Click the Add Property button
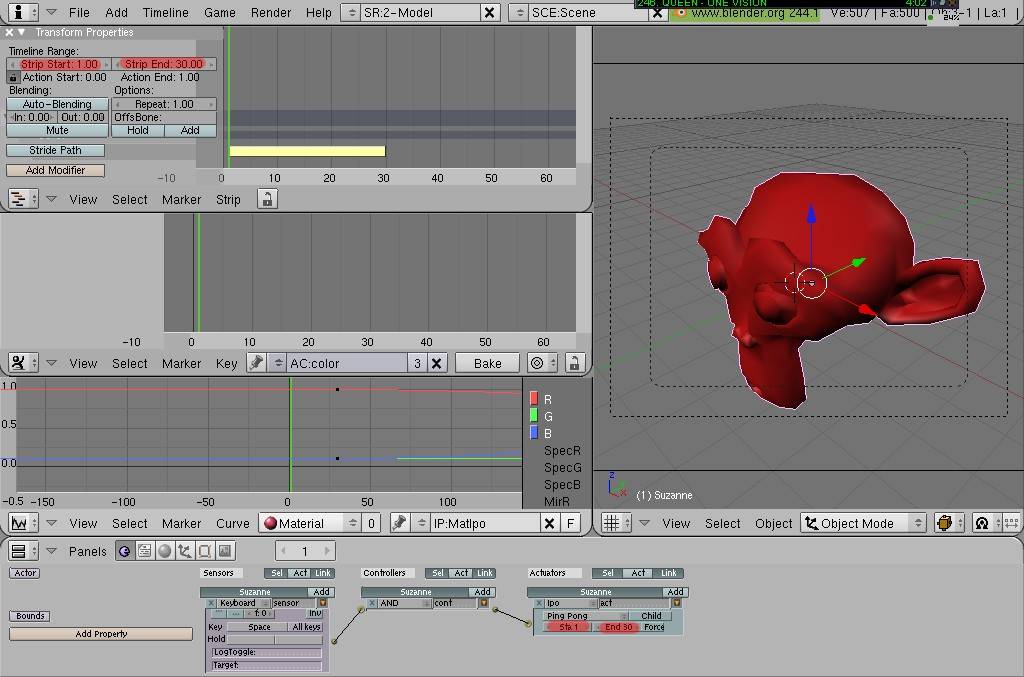Screen dimensions: 1024x677 [x=101, y=634]
